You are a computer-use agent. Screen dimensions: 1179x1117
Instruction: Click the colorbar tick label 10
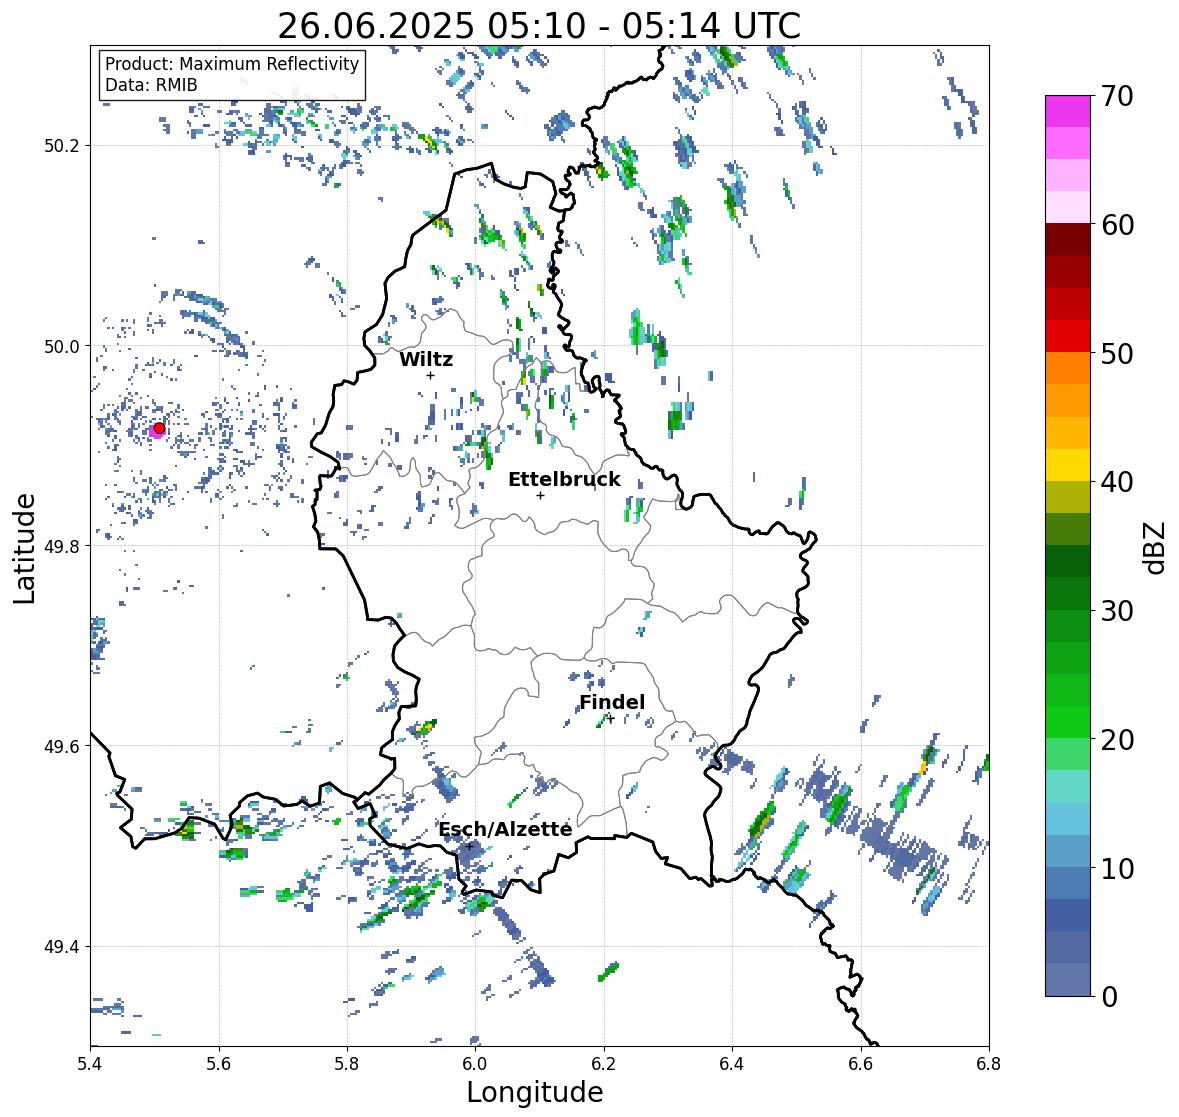pos(1117,868)
